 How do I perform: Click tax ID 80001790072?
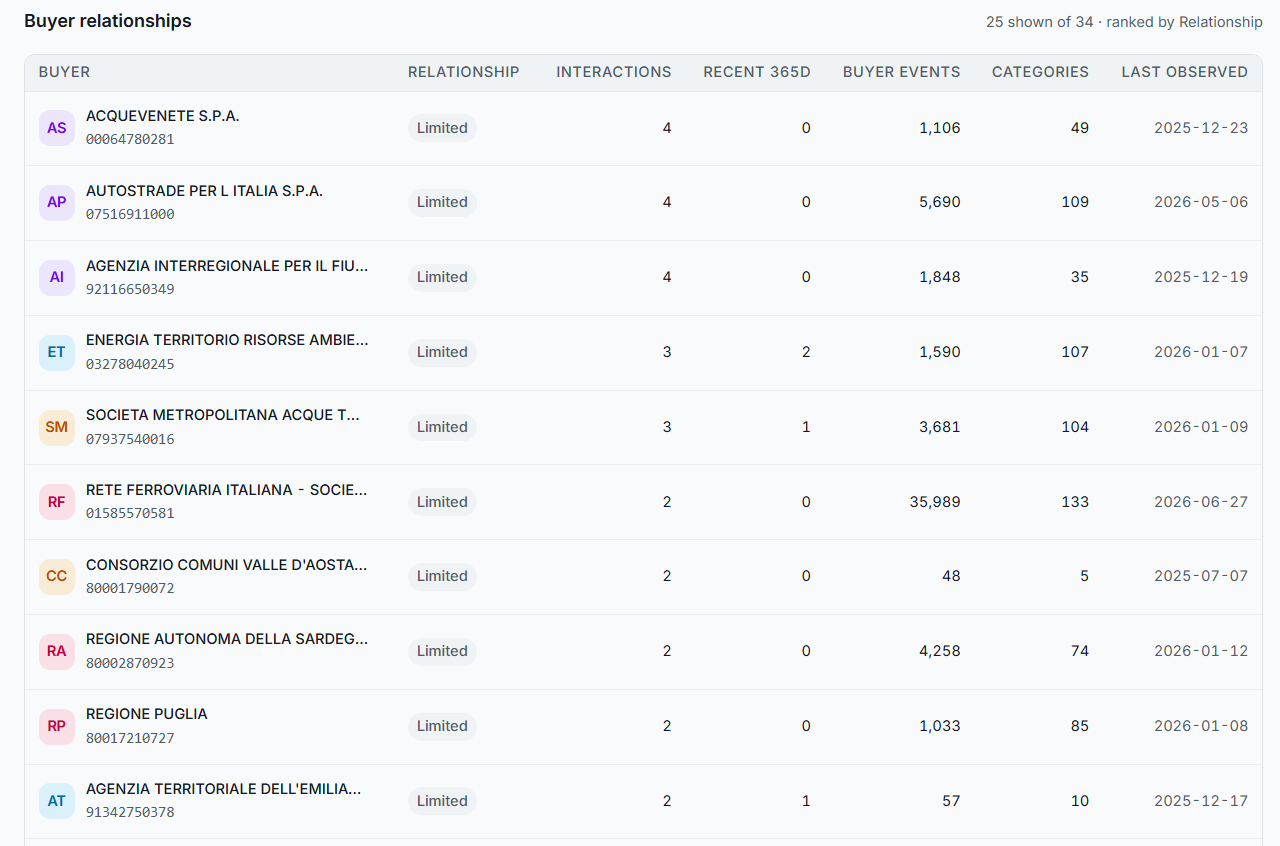click(x=130, y=589)
